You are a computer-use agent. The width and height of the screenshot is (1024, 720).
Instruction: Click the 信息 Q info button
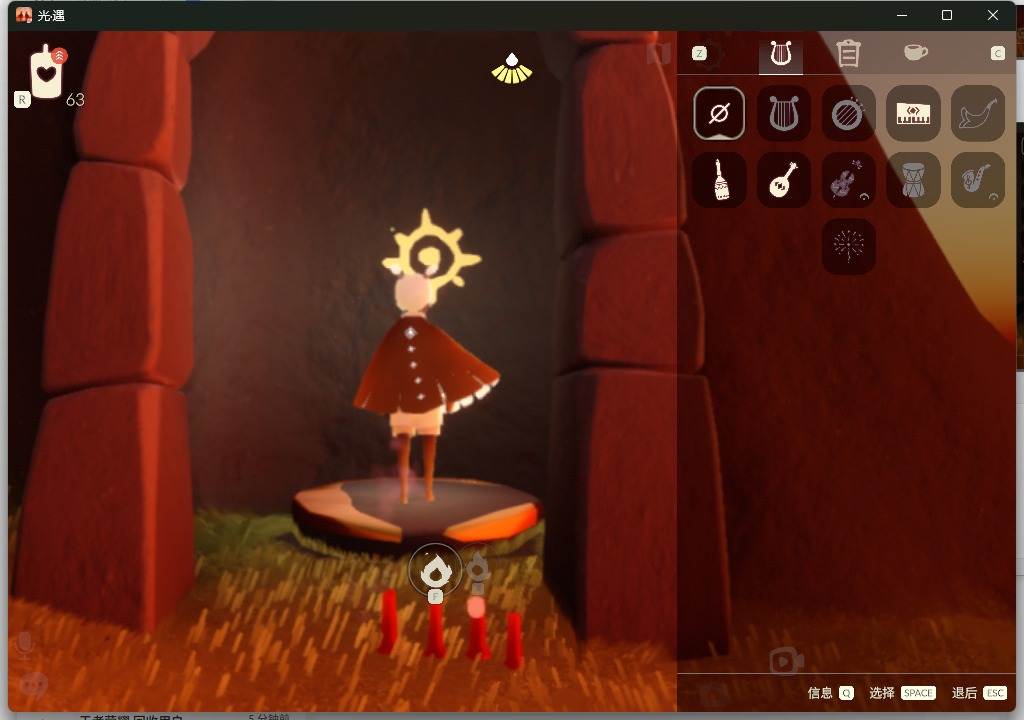(830, 693)
